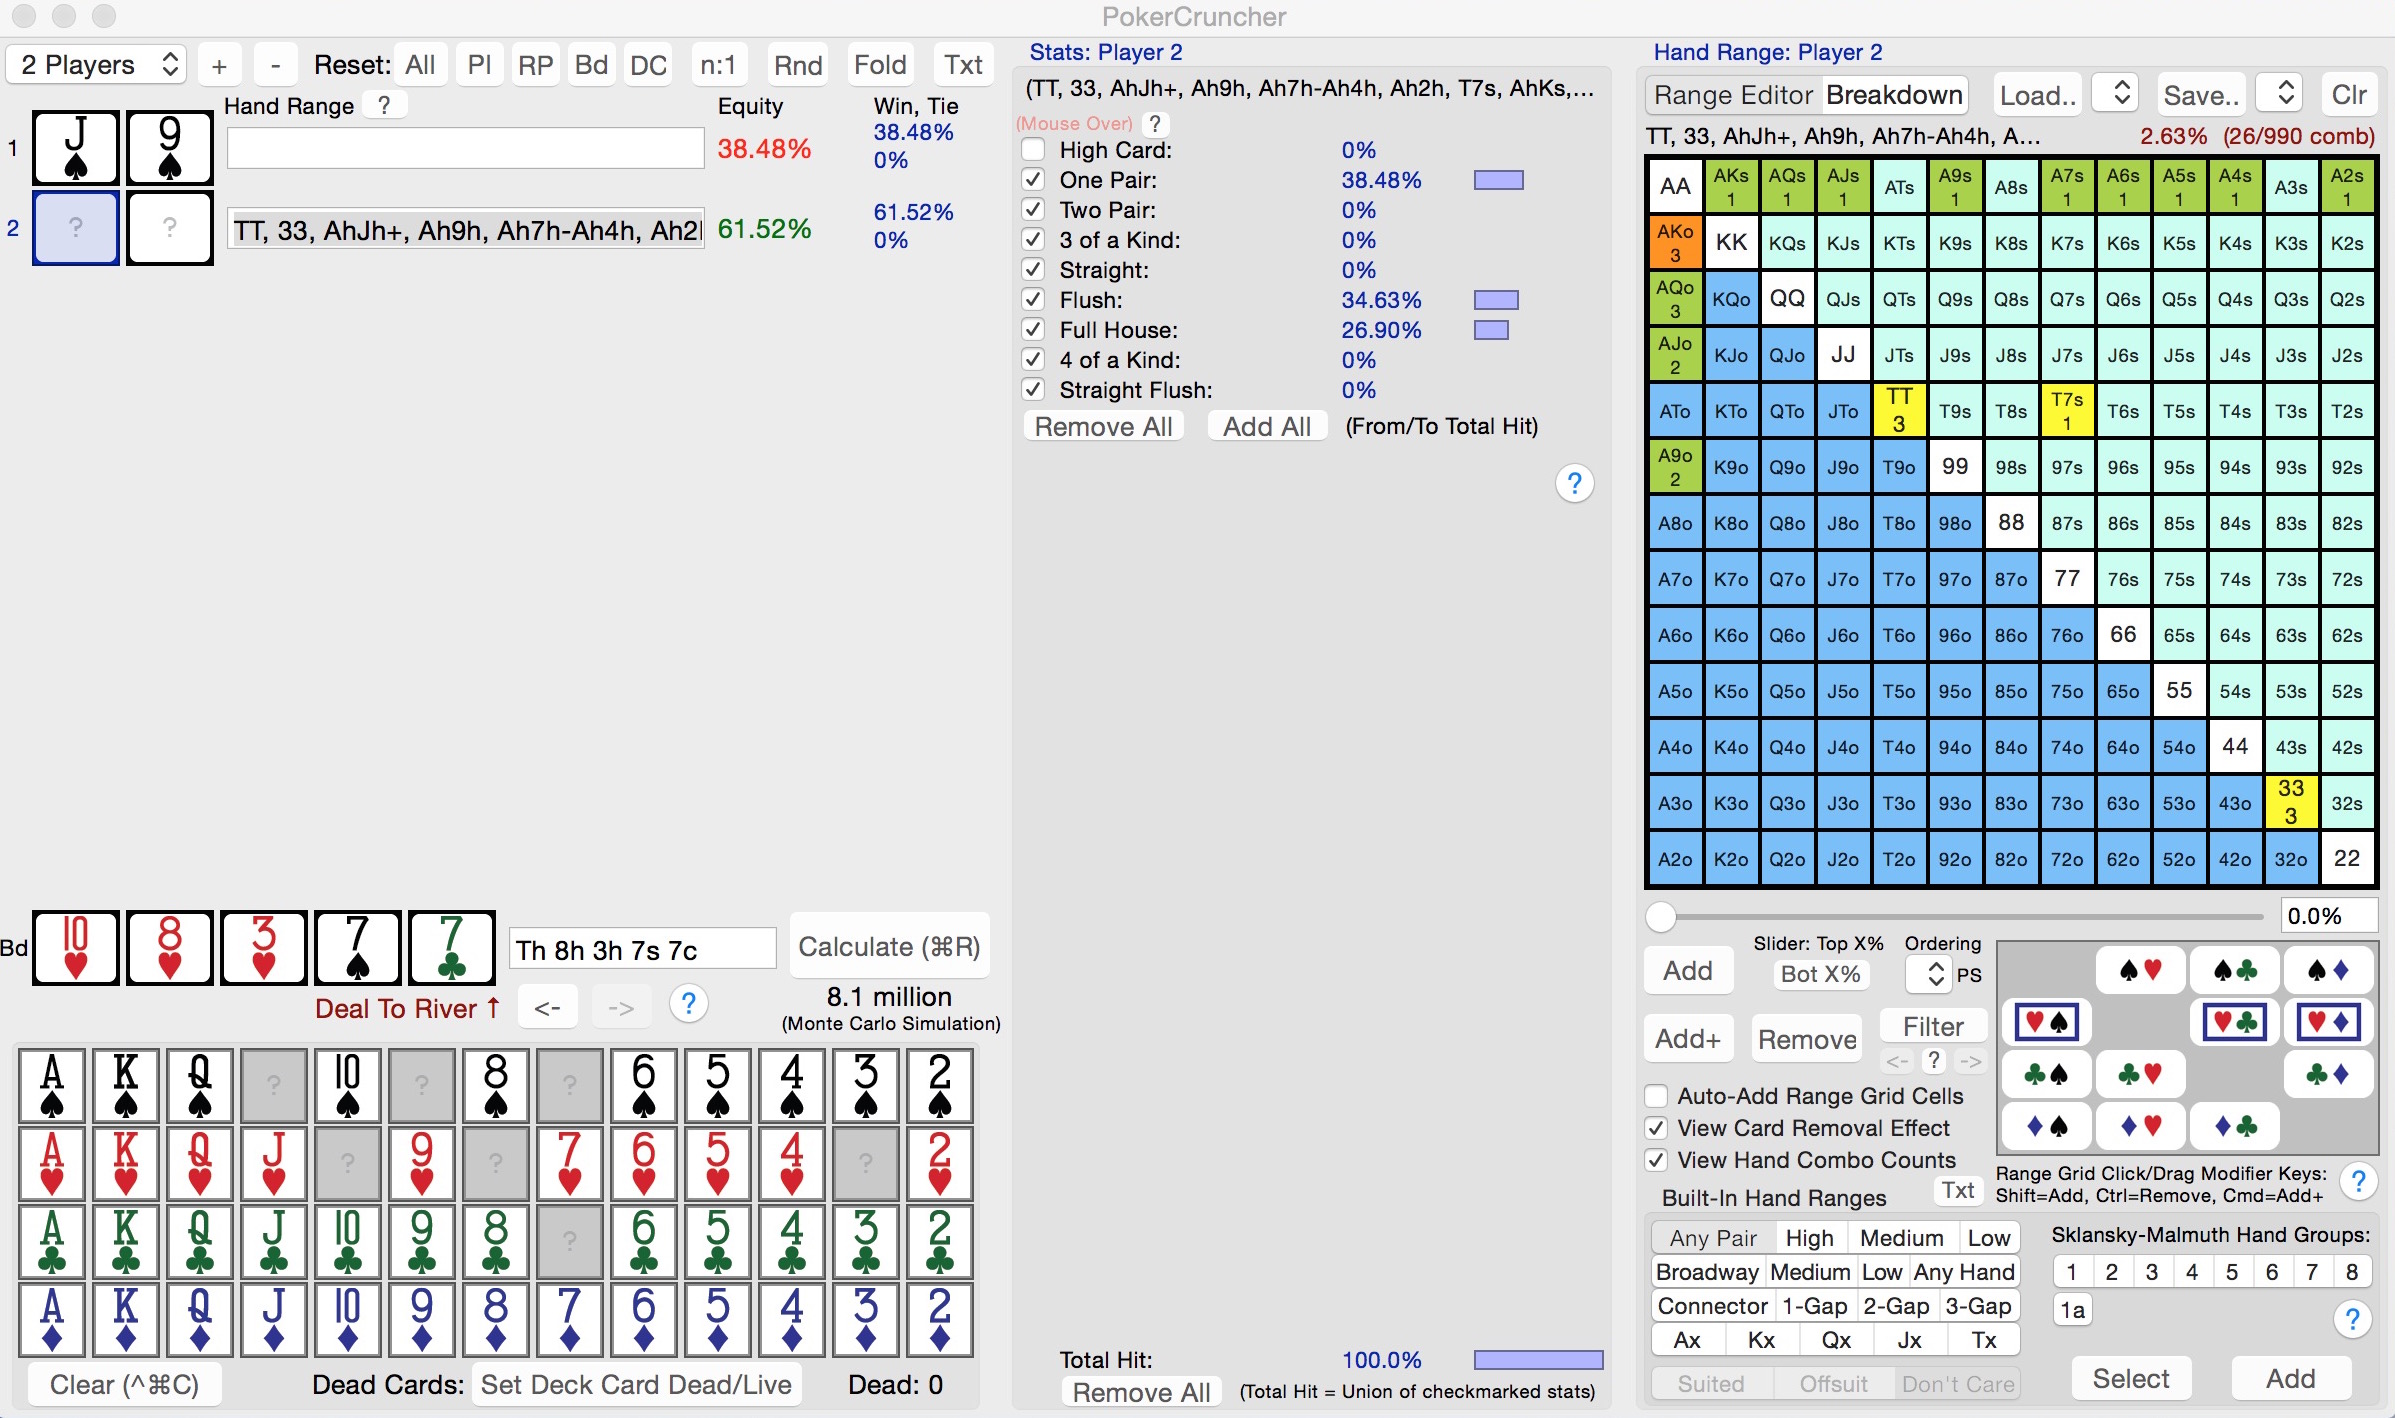Viewport: 2395px width, 1418px height.
Task: Choose the Any Pair built-in range
Action: click(x=1713, y=1238)
